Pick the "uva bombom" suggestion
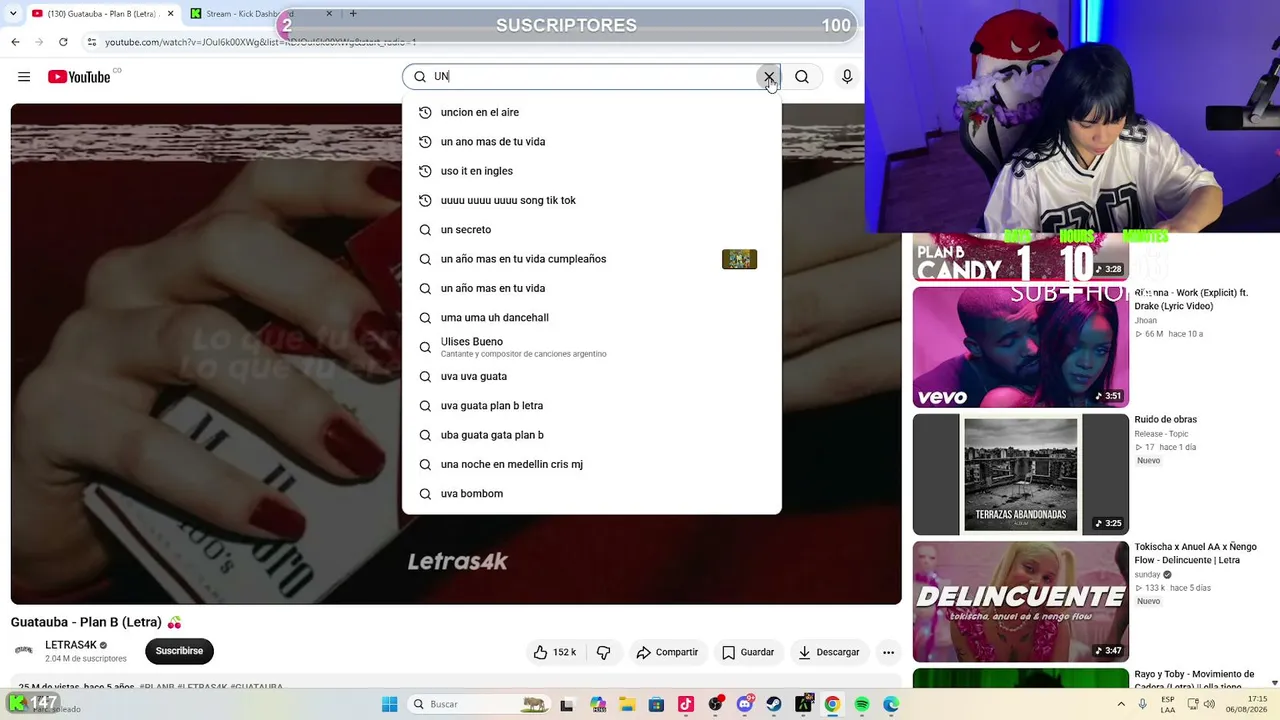 (591, 494)
